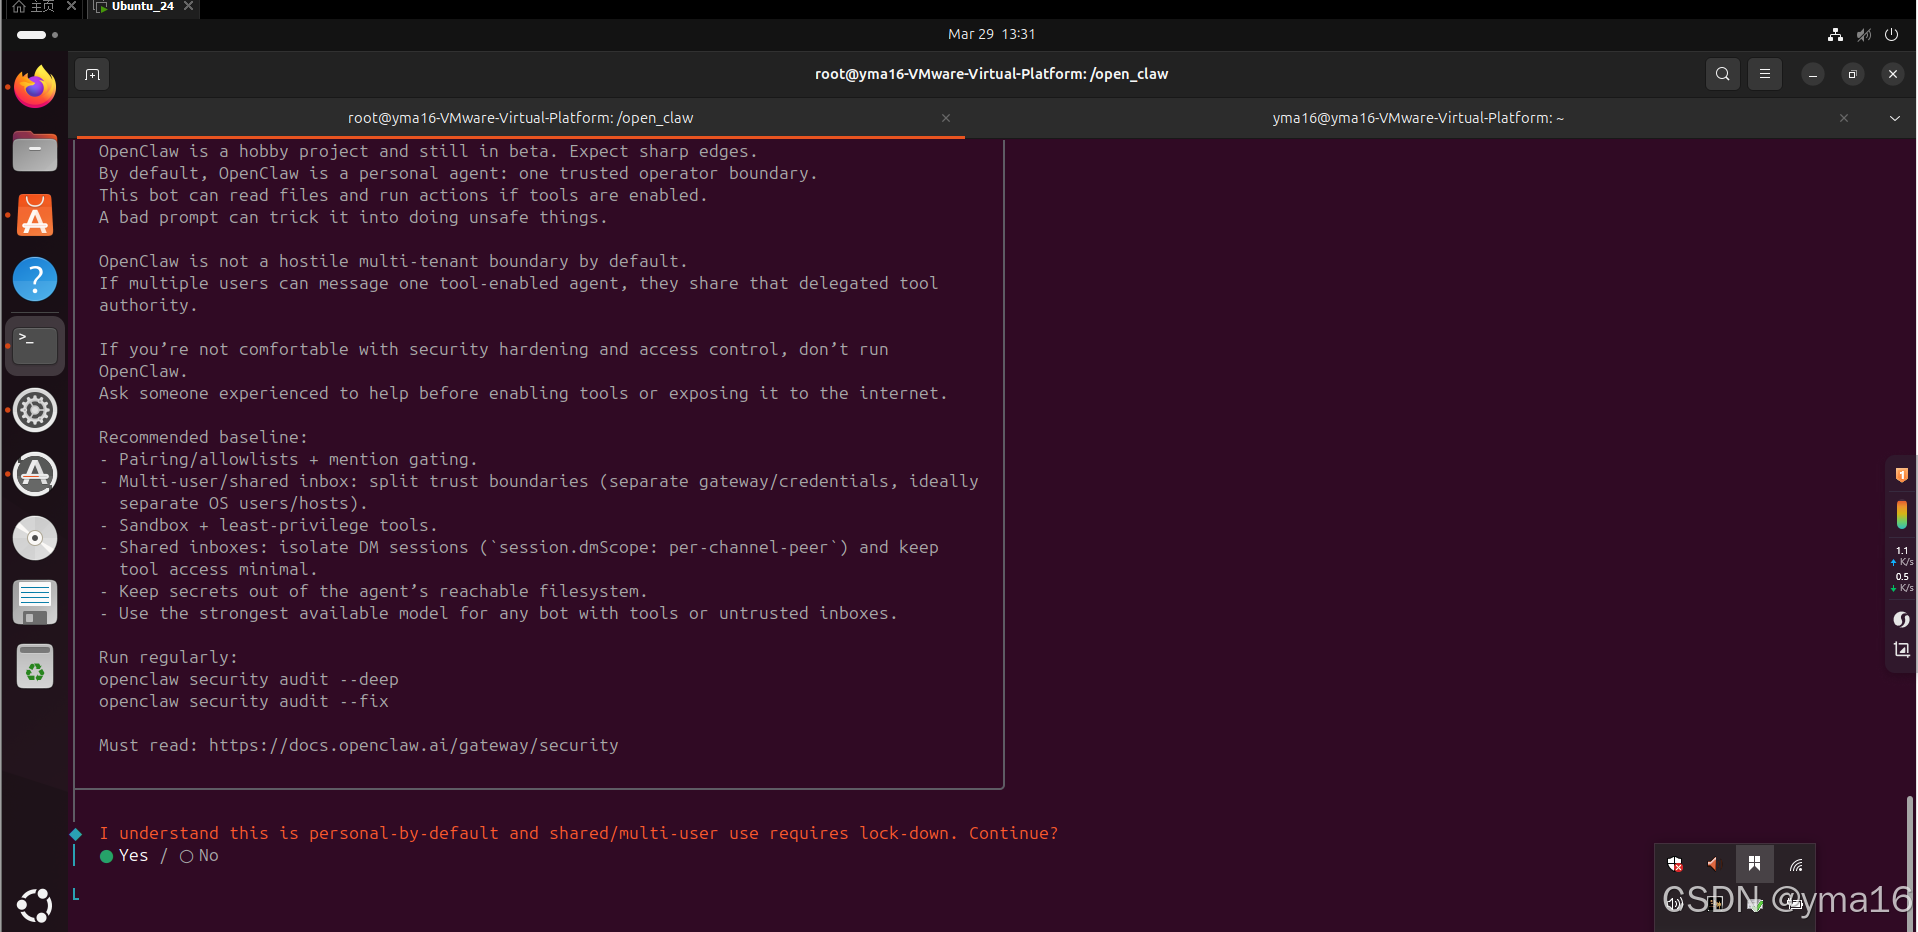Click the highlighted bookmark tray icon
1918x932 pixels.
(x=1754, y=864)
